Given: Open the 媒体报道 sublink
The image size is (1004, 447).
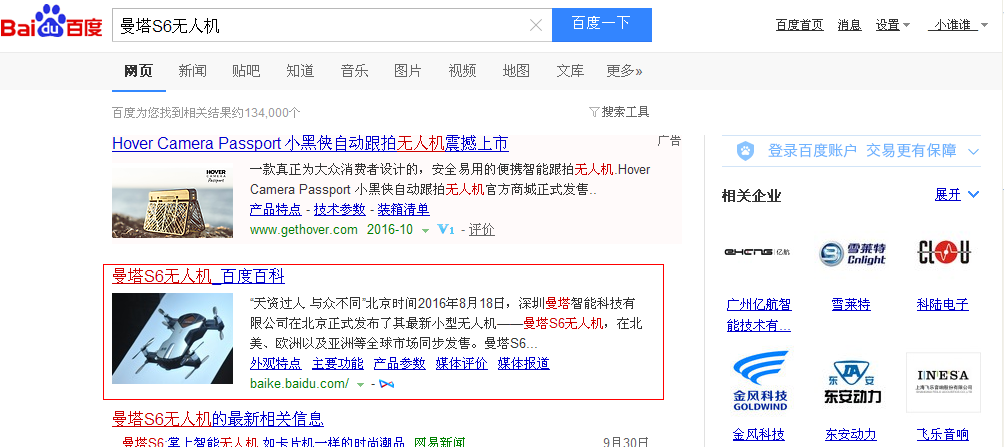Looking at the screenshot, I should [x=524, y=364].
